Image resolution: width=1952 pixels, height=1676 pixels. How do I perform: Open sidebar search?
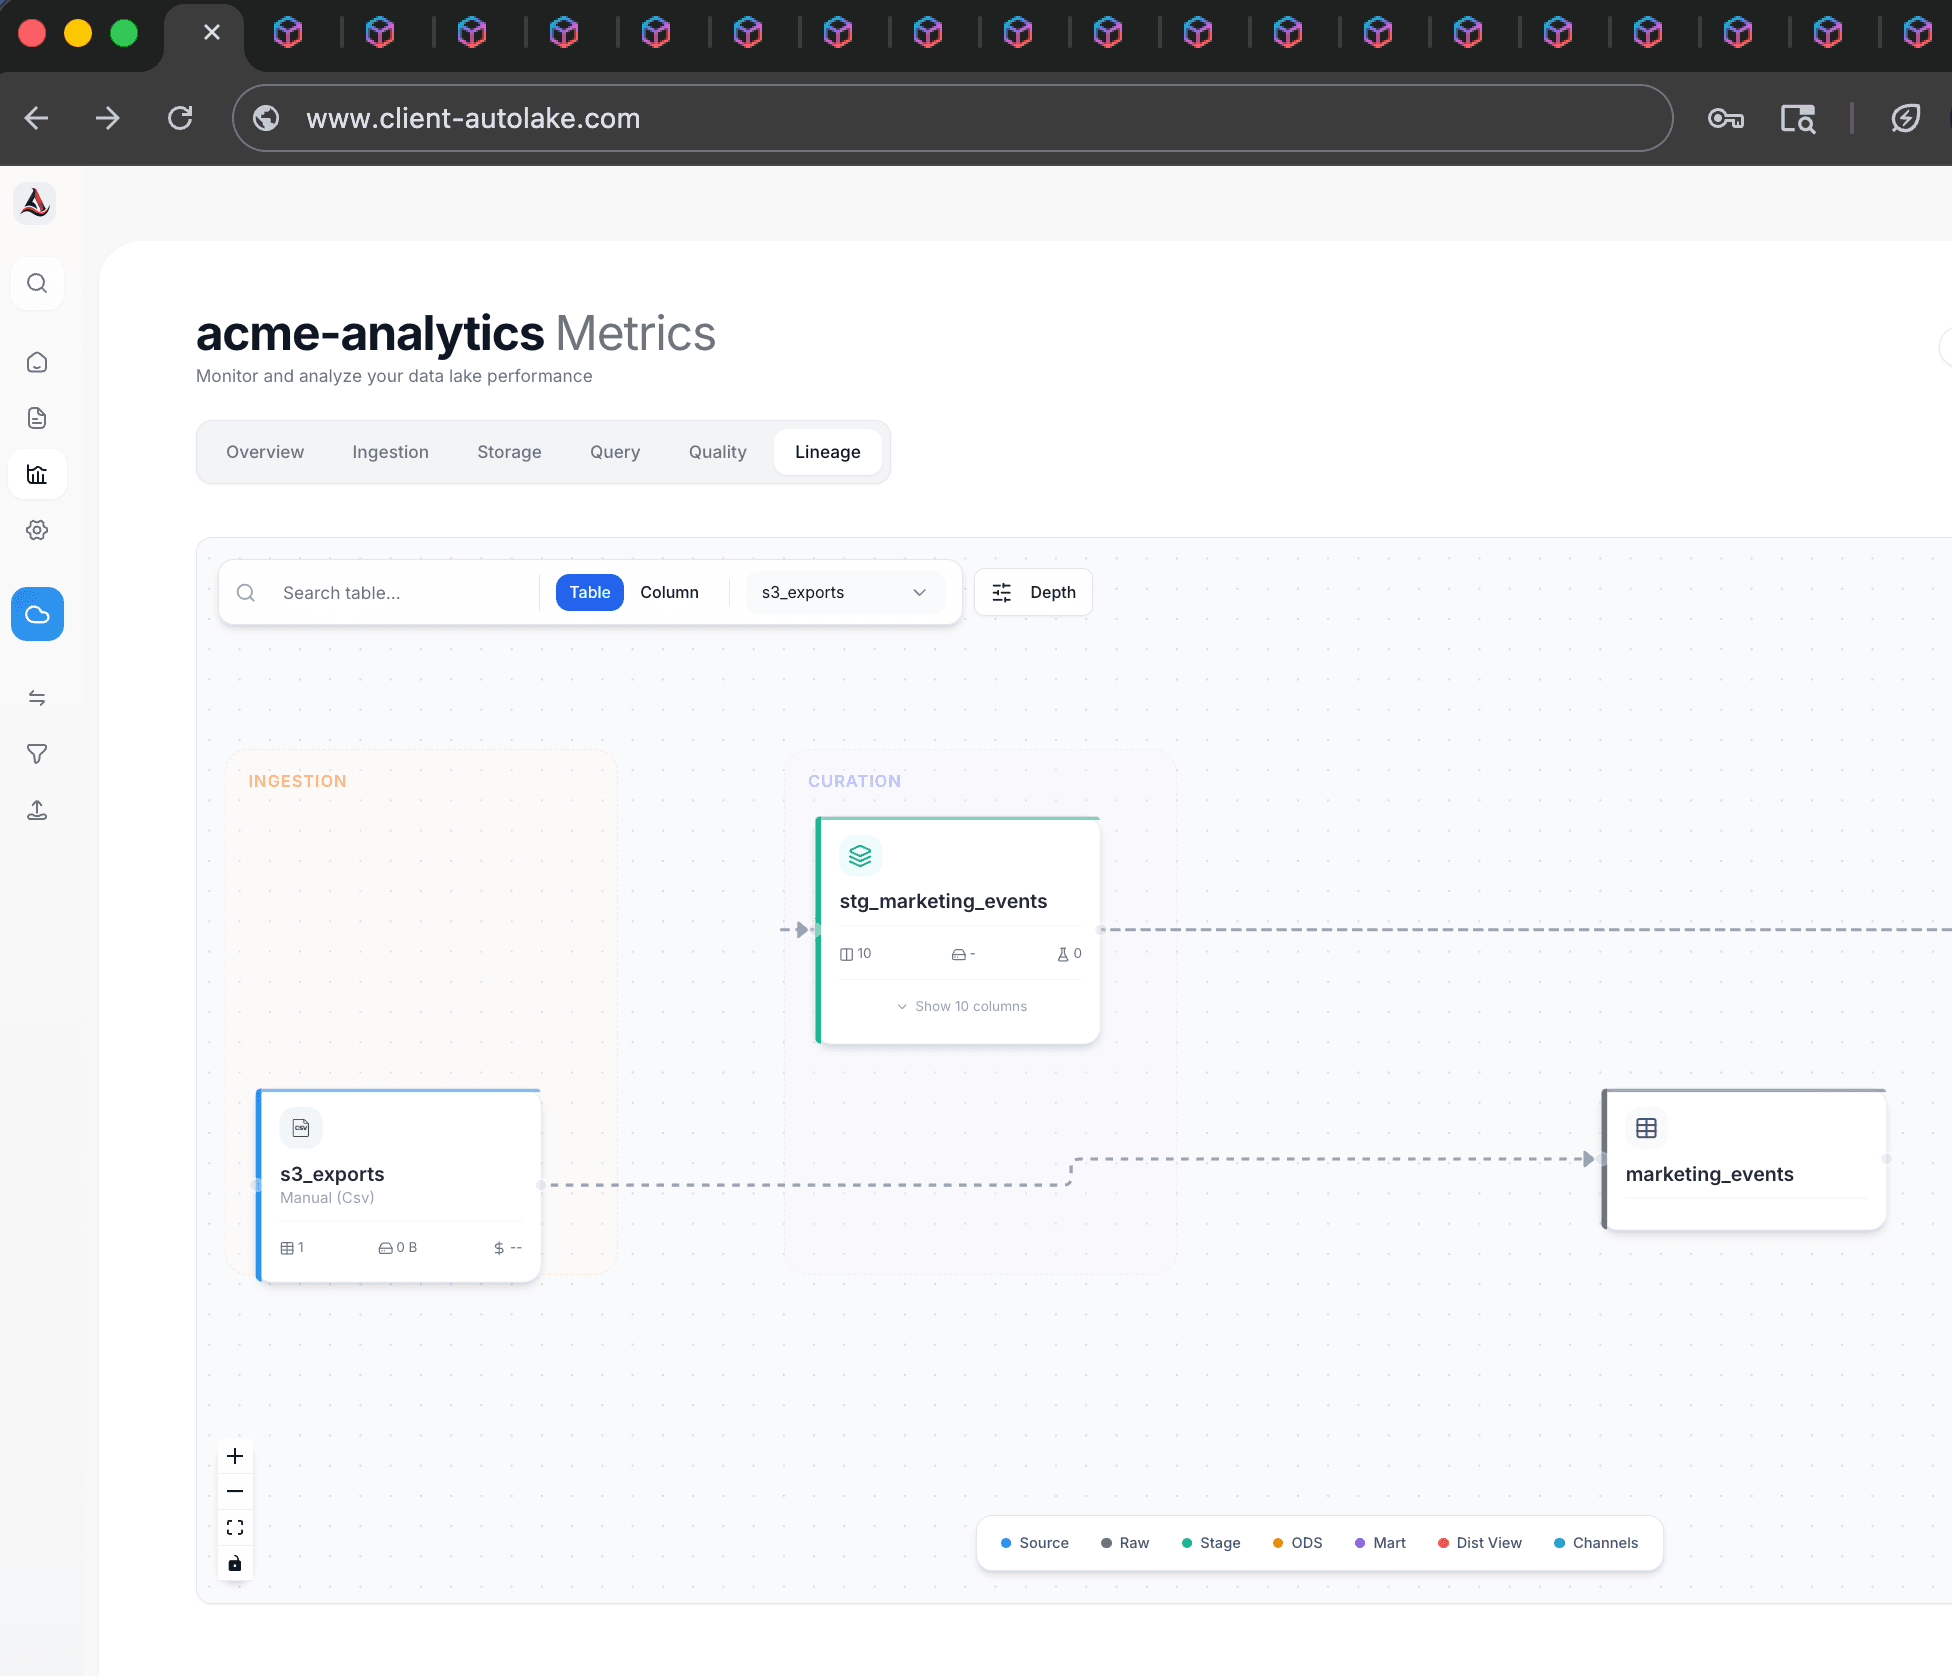(37, 283)
